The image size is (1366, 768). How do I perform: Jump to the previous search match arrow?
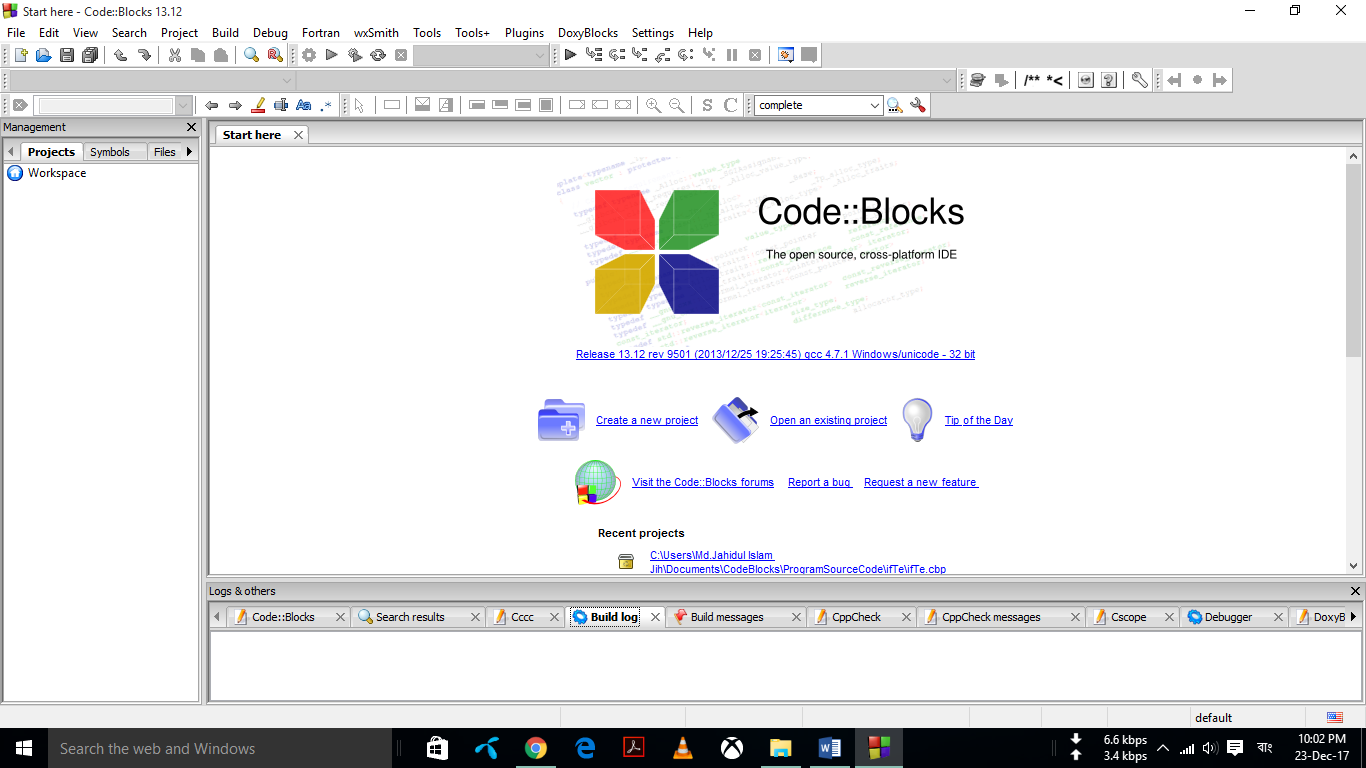(x=212, y=105)
